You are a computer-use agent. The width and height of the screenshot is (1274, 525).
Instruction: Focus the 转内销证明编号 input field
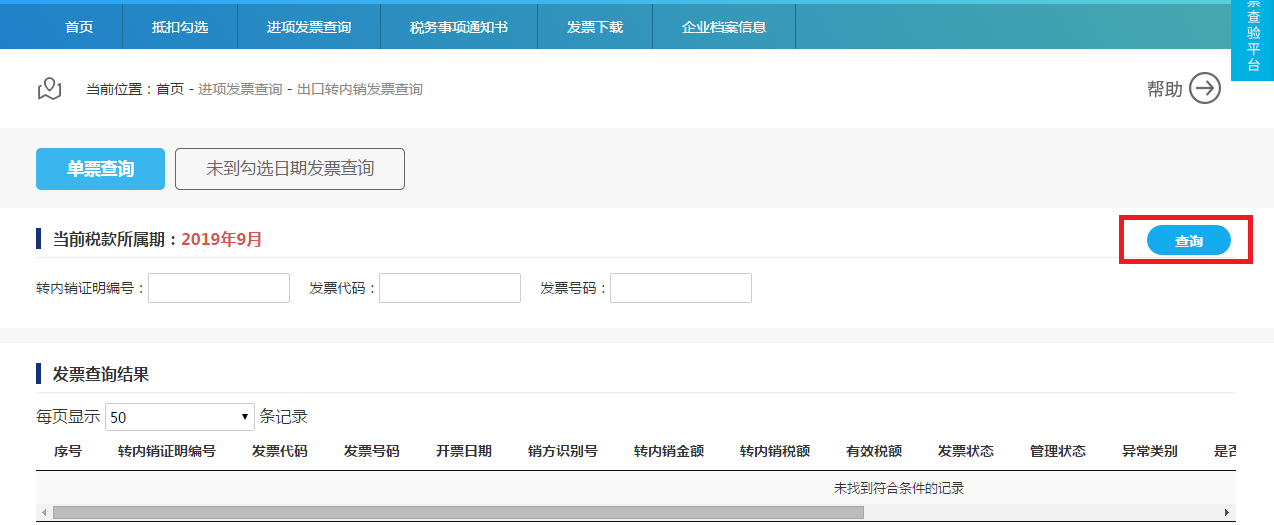219,288
